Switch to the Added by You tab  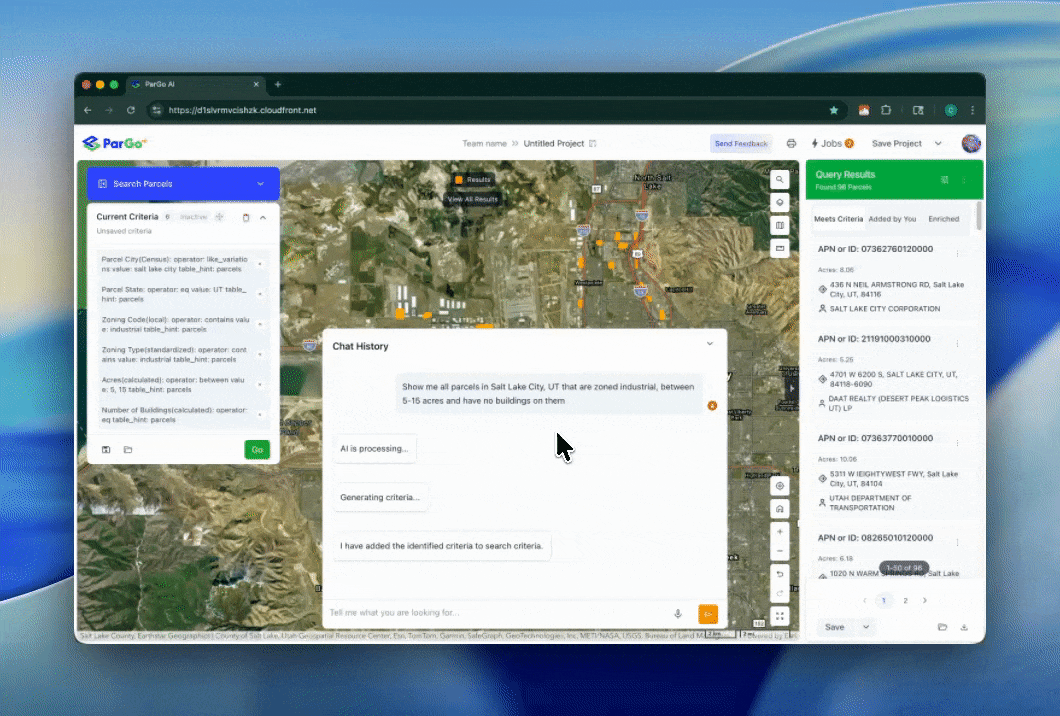892,219
